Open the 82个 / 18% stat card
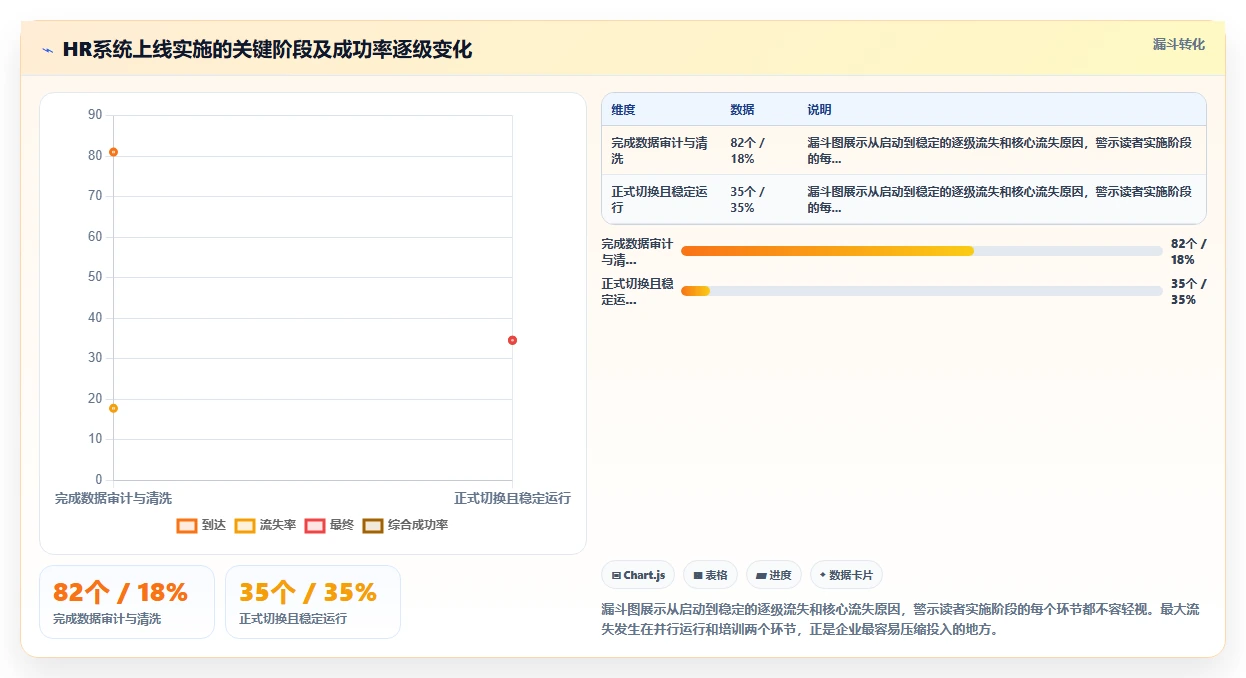Screen dimensions: 1246x678 [127, 602]
